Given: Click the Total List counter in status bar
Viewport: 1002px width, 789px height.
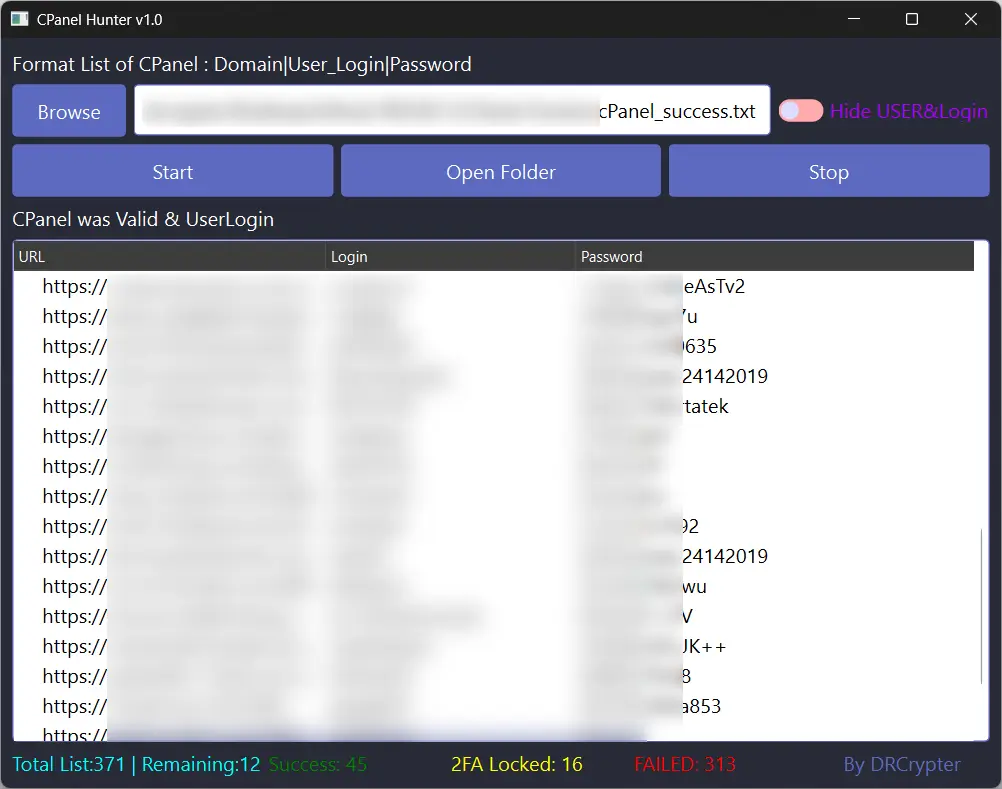Looking at the screenshot, I should click(x=69, y=765).
